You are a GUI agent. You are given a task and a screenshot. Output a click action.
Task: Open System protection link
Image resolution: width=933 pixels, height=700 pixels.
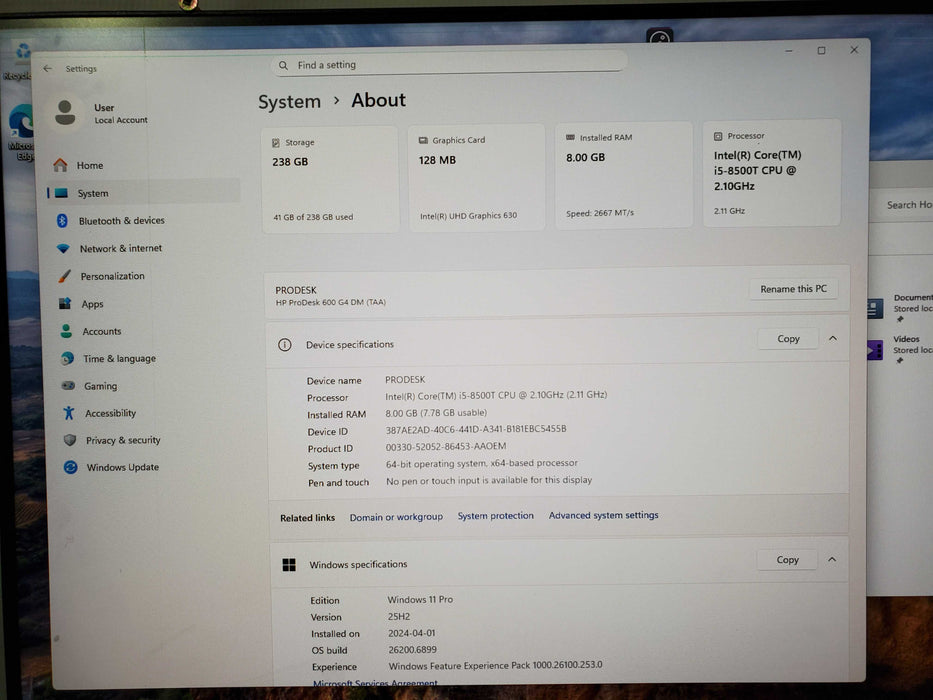pyautogui.click(x=496, y=515)
